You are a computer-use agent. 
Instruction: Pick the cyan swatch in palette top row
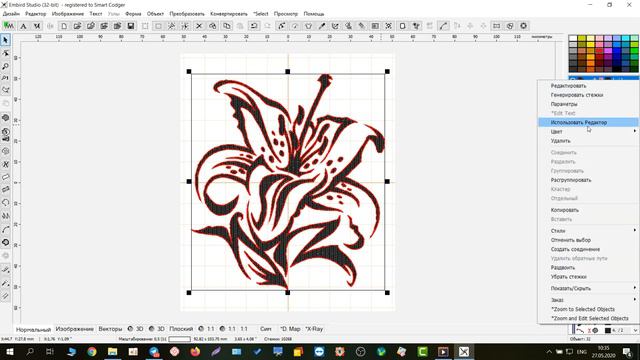tap(626, 38)
